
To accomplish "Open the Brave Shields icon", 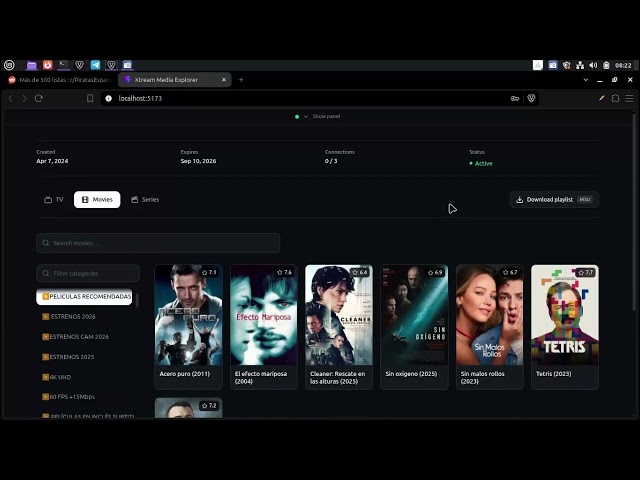I will tap(531, 98).
